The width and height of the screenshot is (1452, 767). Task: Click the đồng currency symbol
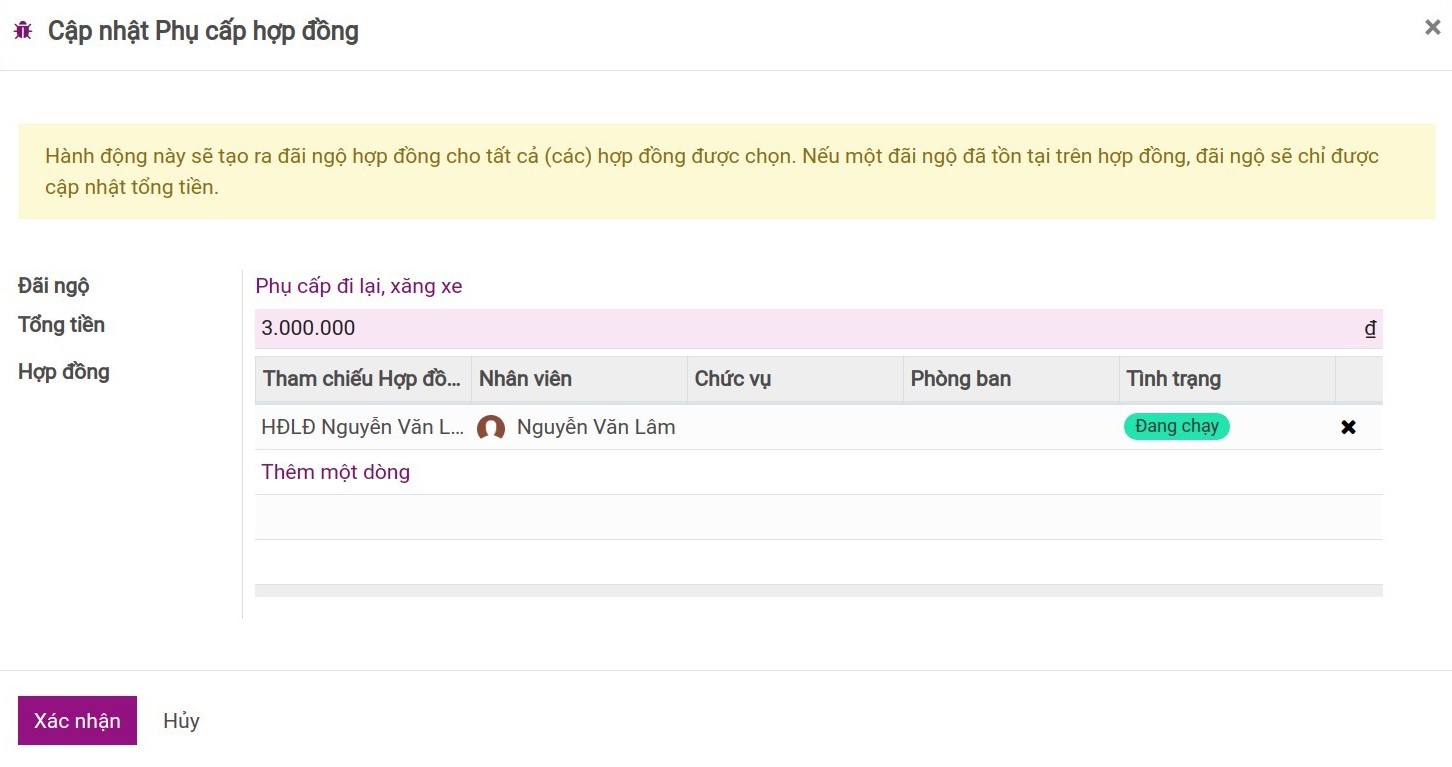(x=1370, y=329)
